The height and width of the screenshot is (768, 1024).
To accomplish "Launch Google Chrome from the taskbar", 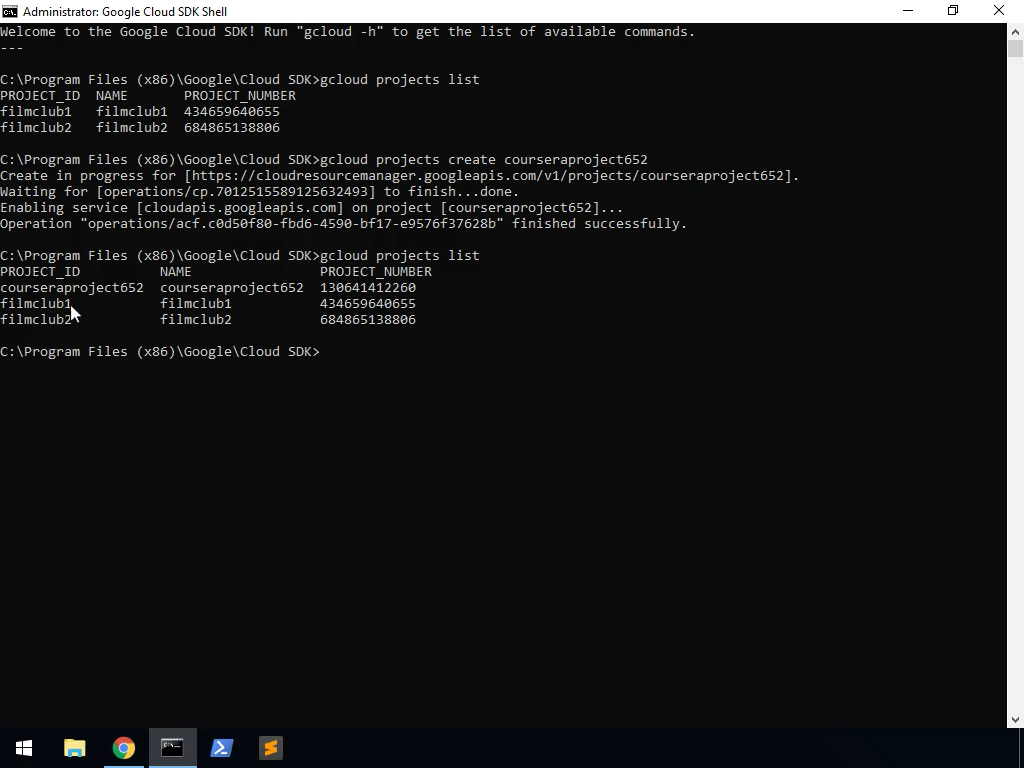I will pos(123,748).
